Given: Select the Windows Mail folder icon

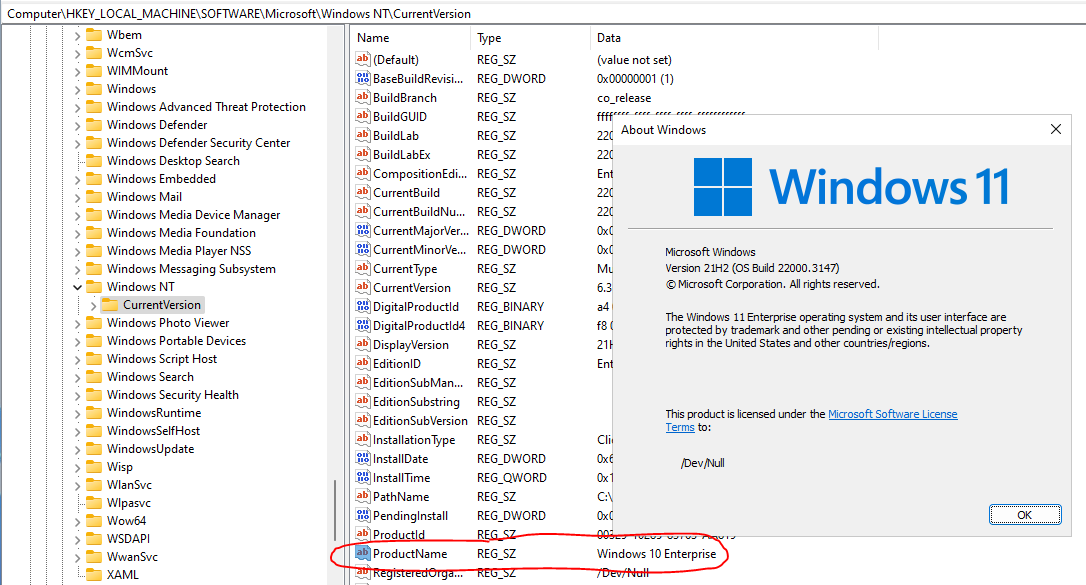Looking at the screenshot, I should click(94, 197).
